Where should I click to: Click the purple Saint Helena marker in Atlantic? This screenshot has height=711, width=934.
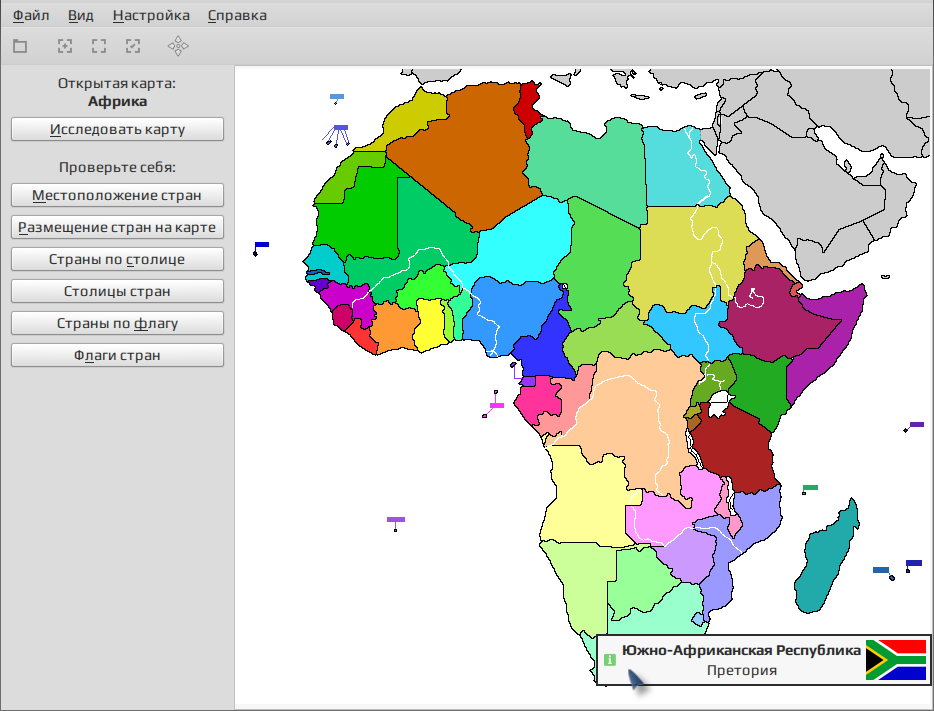click(x=396, y=522)
